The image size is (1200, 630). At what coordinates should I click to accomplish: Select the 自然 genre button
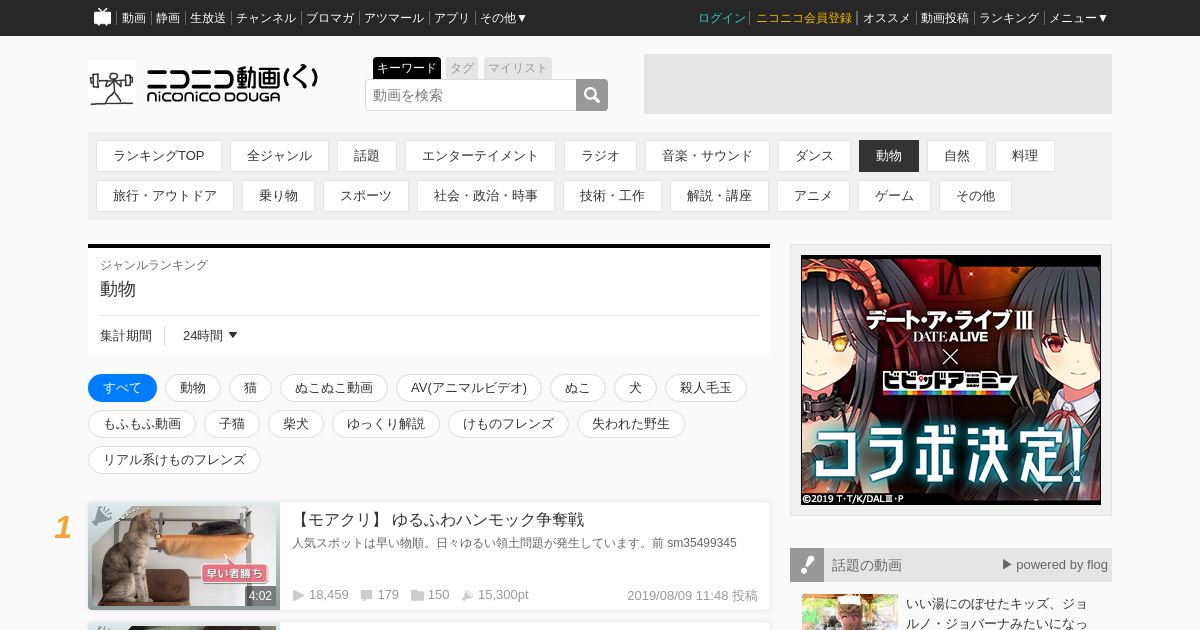(x=957, y=156)
